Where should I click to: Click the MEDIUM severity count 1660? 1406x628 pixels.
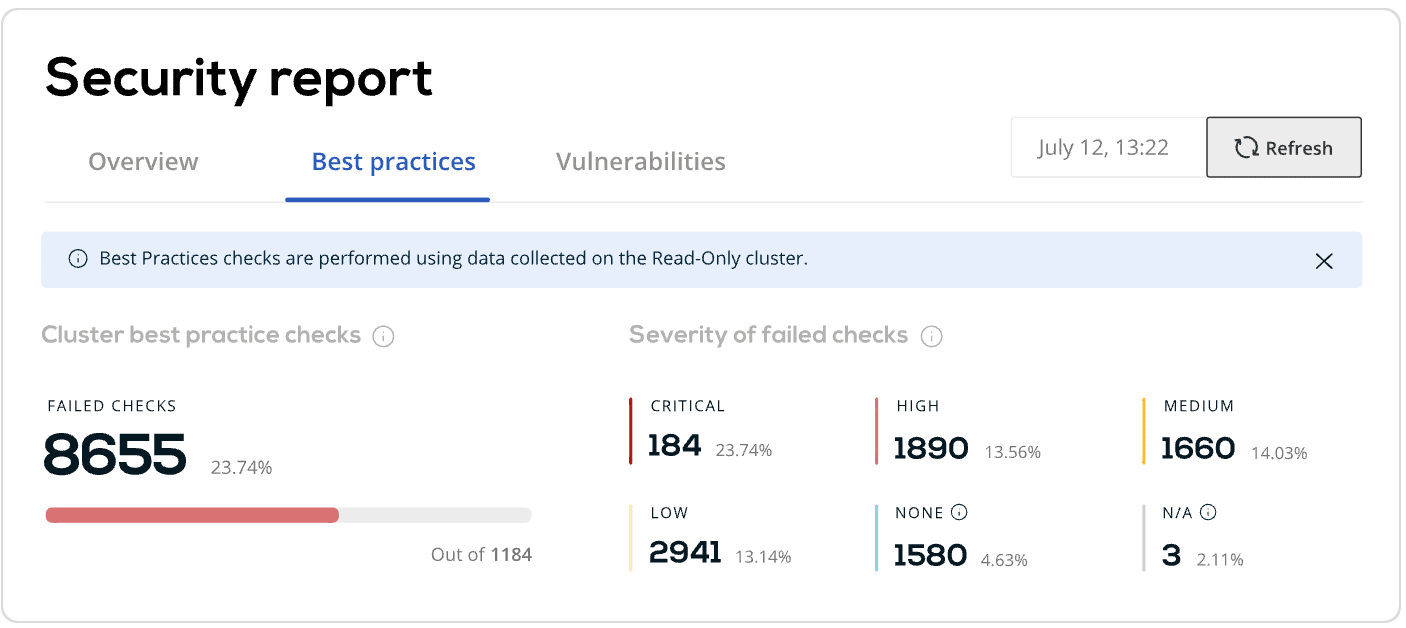(x=1198, y=448)
